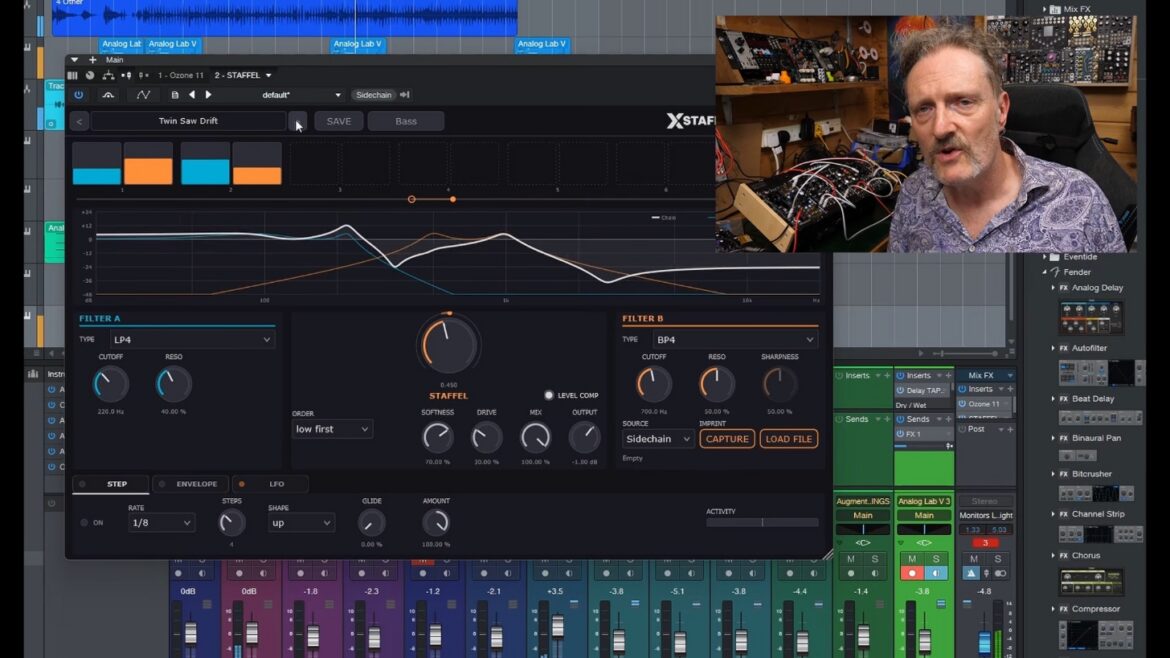Open the SOURCE Sidechain dropdown

(657, 439)
